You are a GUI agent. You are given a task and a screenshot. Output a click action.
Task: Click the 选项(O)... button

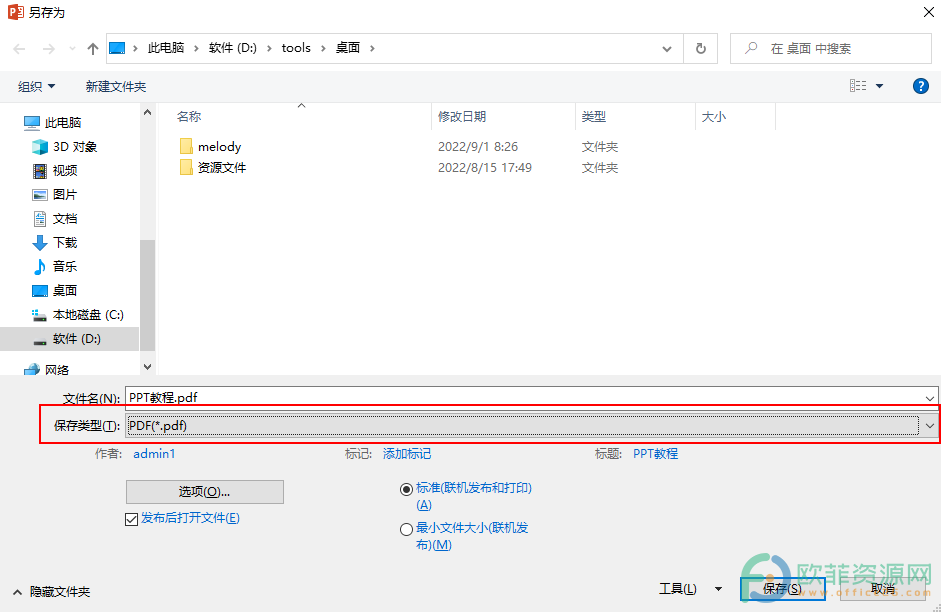[205, 492]
